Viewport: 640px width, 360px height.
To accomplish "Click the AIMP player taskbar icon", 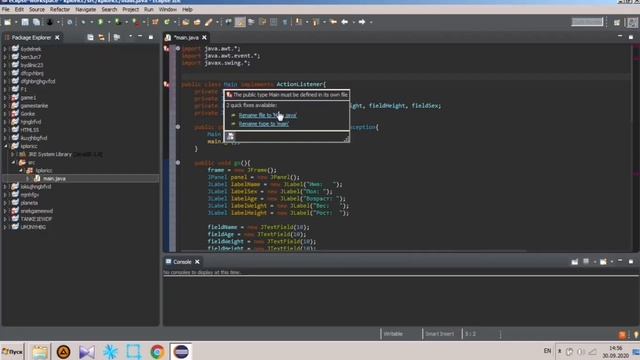I will click(x=63, y=351).
